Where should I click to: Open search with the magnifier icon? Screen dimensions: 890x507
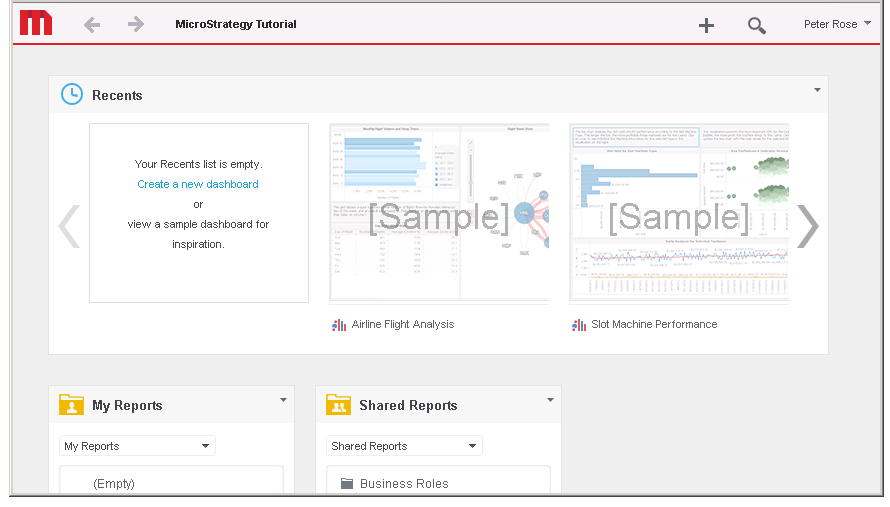click(756, 26)
